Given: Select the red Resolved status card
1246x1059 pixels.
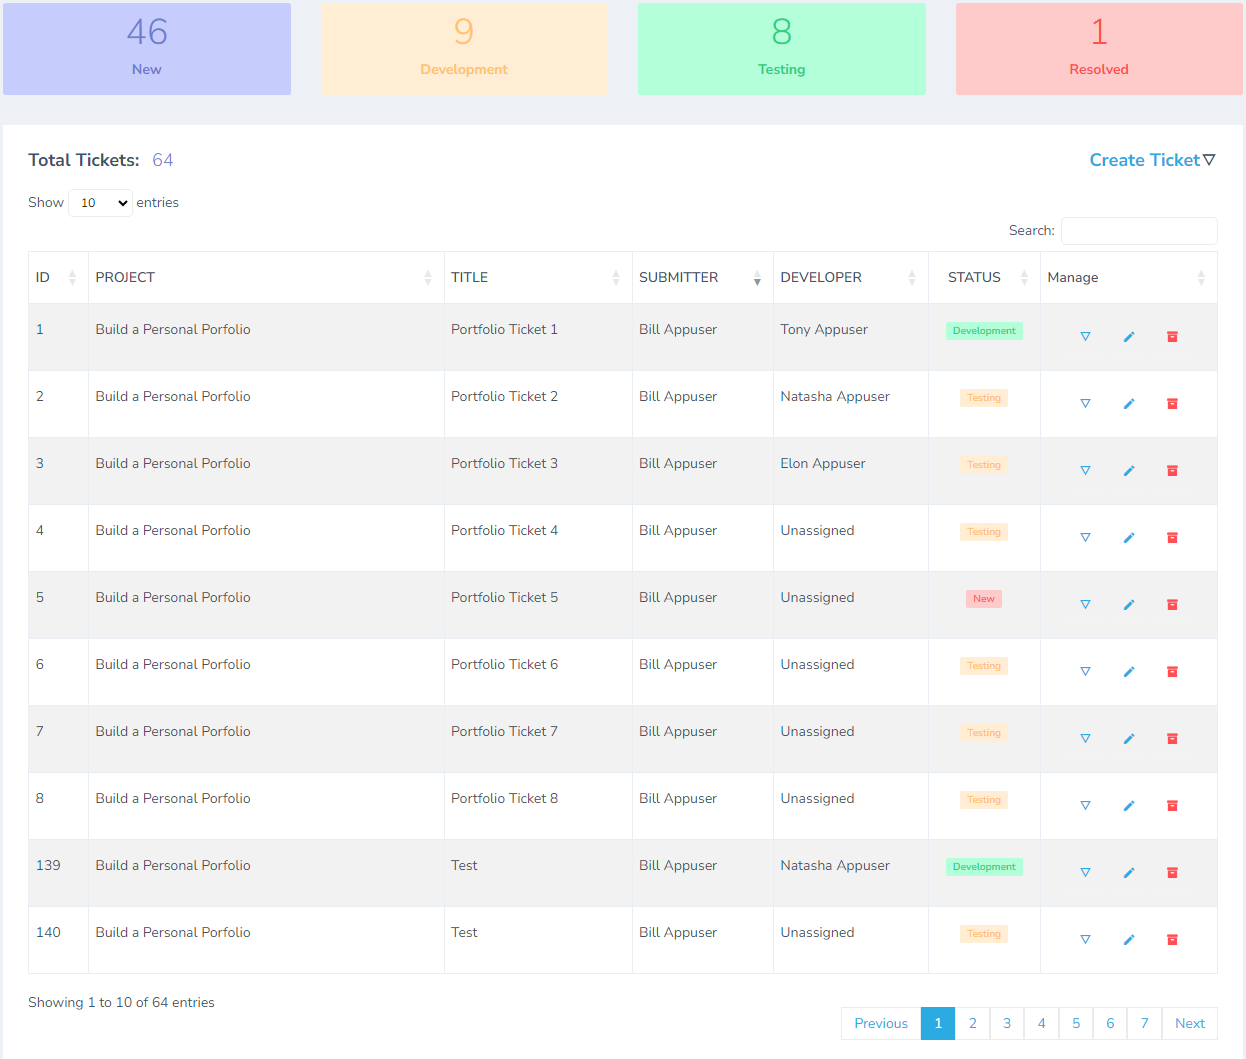Looking at the screenshot, I should pos(1098,49).
